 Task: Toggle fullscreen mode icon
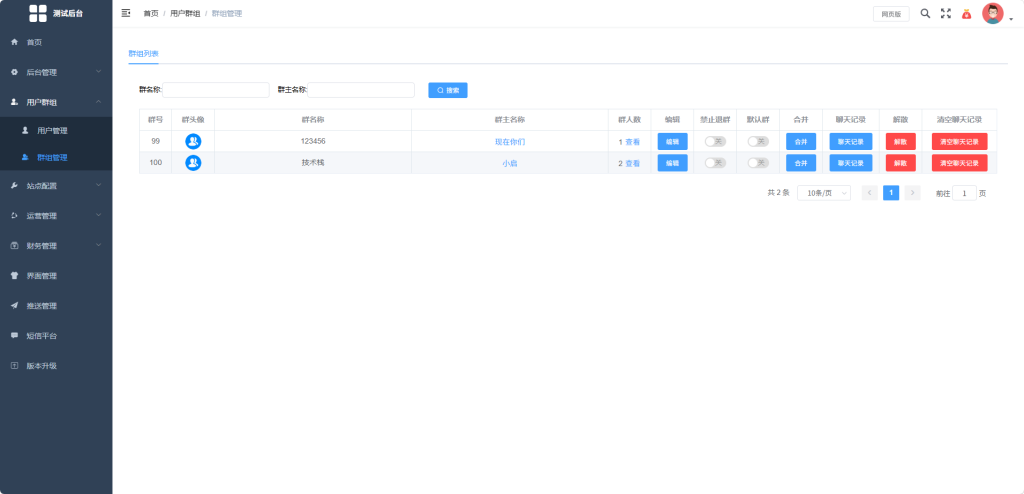click(946, 13)
